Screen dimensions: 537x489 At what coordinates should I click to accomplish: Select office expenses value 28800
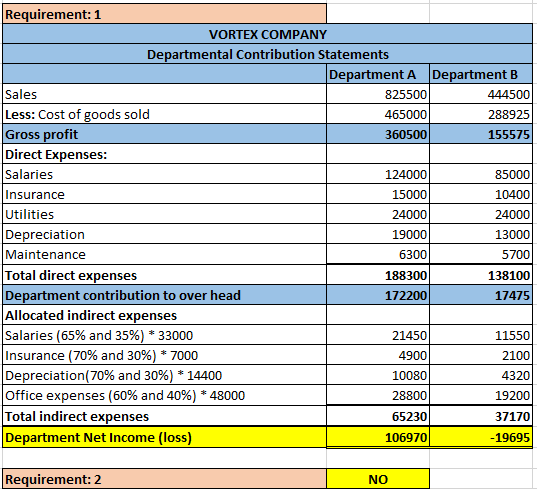[x=378, y=395]
